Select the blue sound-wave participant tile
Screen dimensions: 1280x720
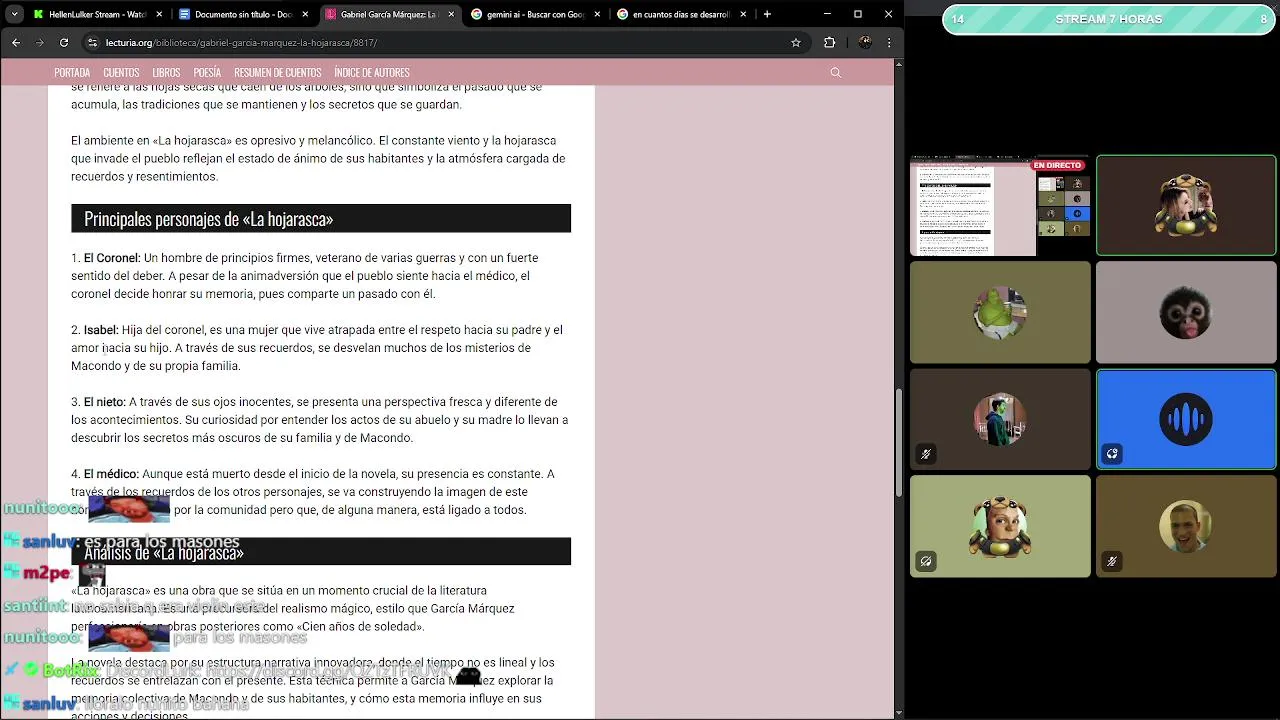coord(1186,419)
